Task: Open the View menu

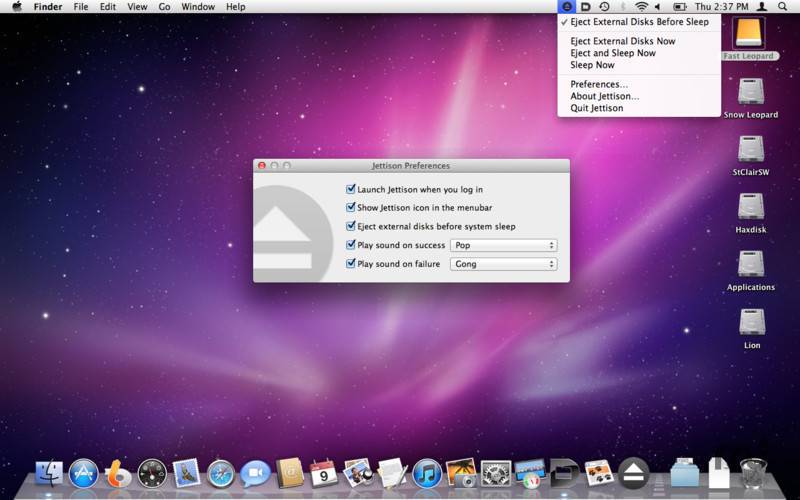Action: [x=137, y=7]
